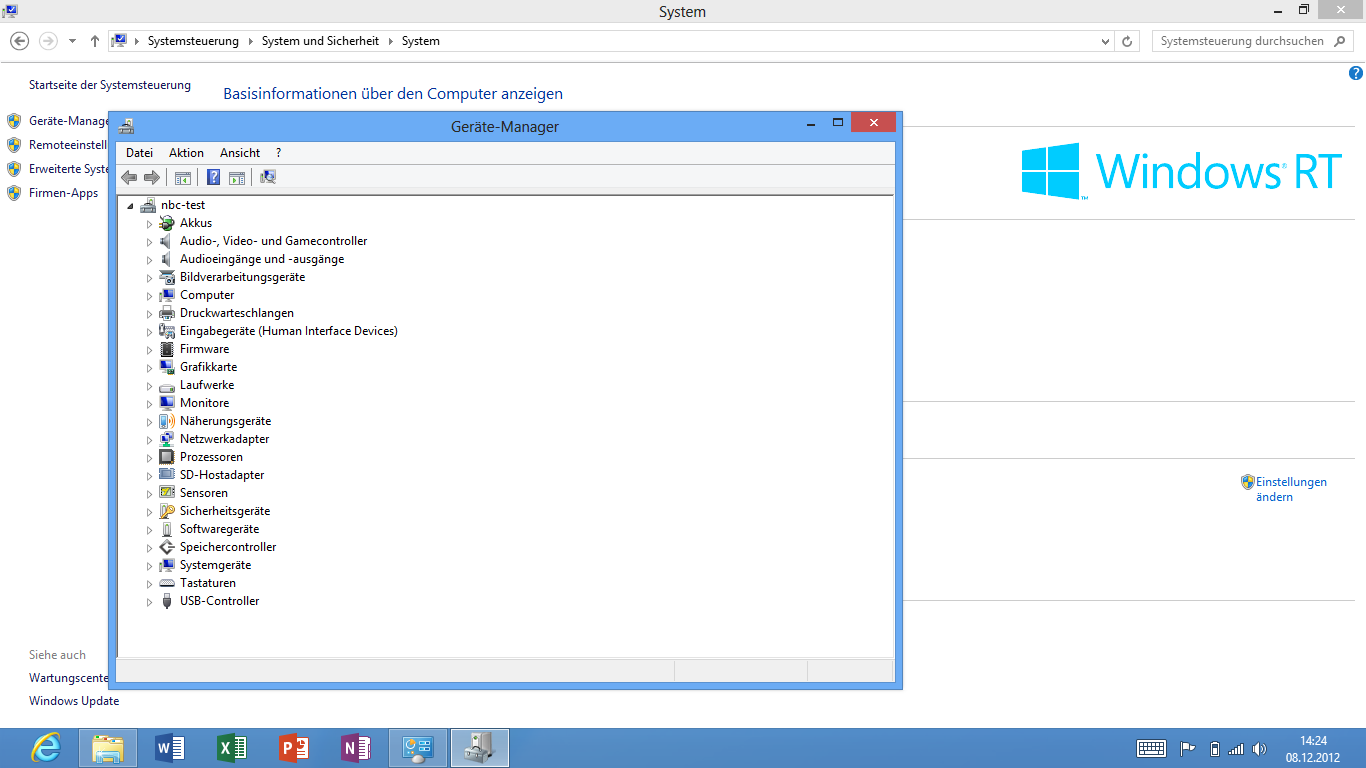The height and width of the screenshot is (768, 1366).
Task: Click the USB plug icon beside USB-Controller
Action: (x=167, y=601)
